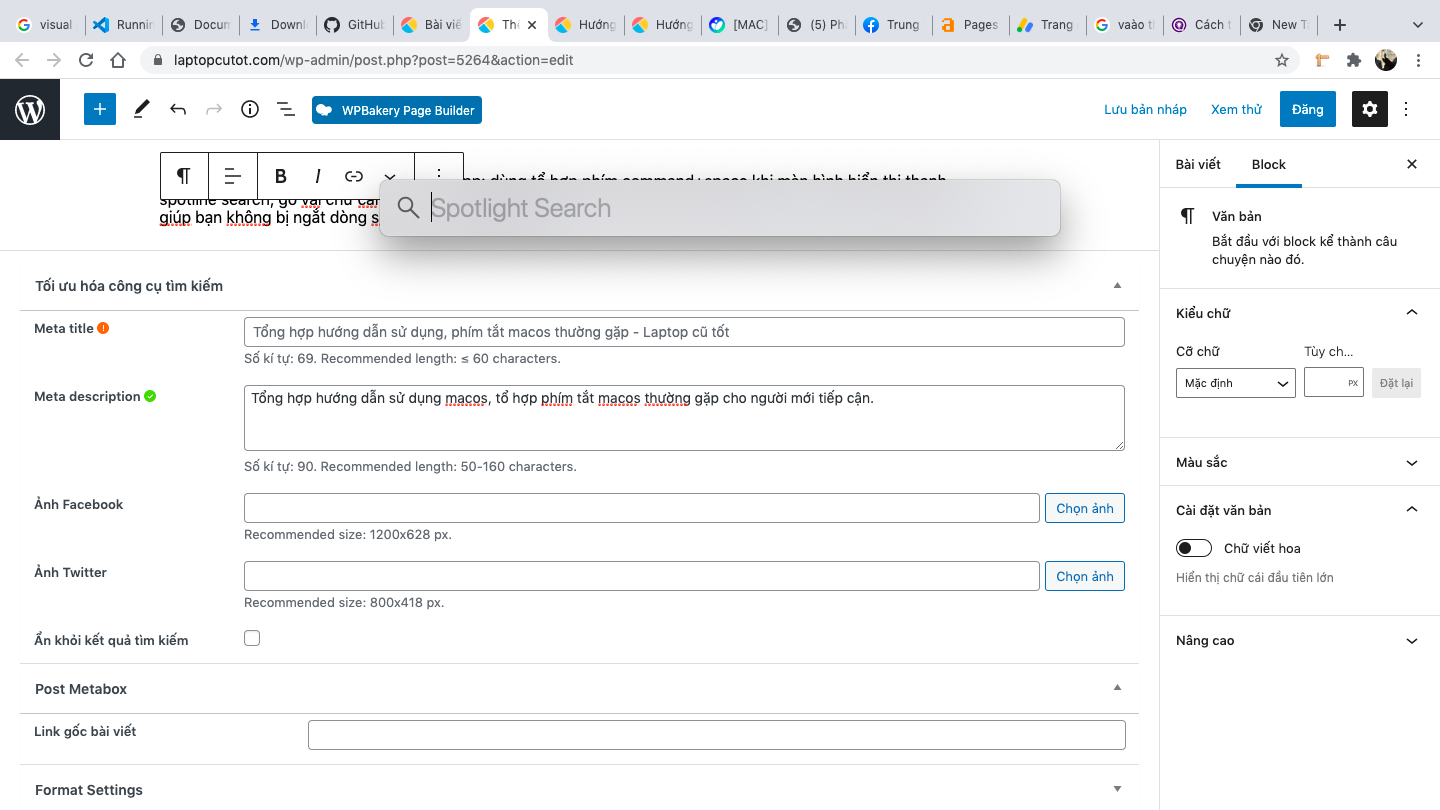The image size is (1440, 810).
Task: Check the Ẩn khỏi kết quả tìm kiếm box
Action: coord(252,638)
